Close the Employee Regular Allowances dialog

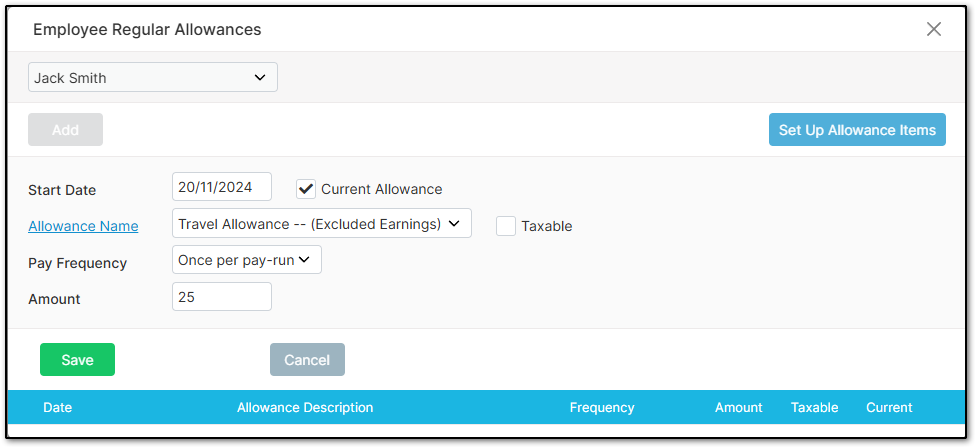[934, 29]
